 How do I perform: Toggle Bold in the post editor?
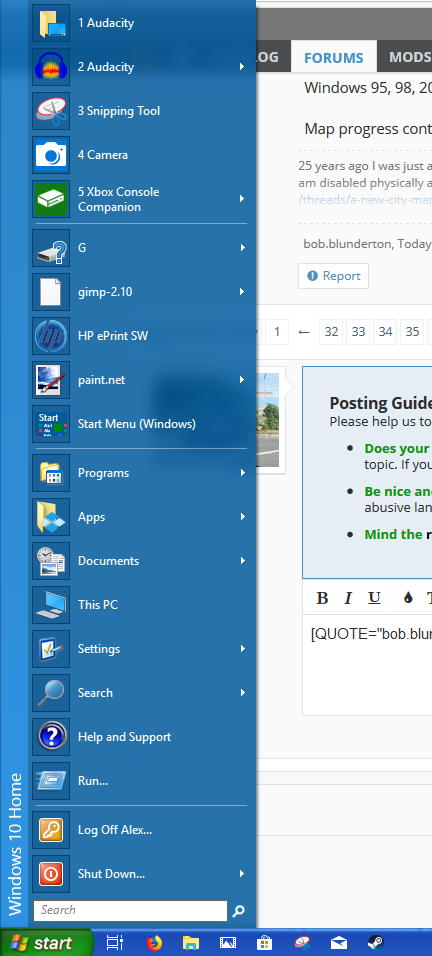tap(322, 598)
